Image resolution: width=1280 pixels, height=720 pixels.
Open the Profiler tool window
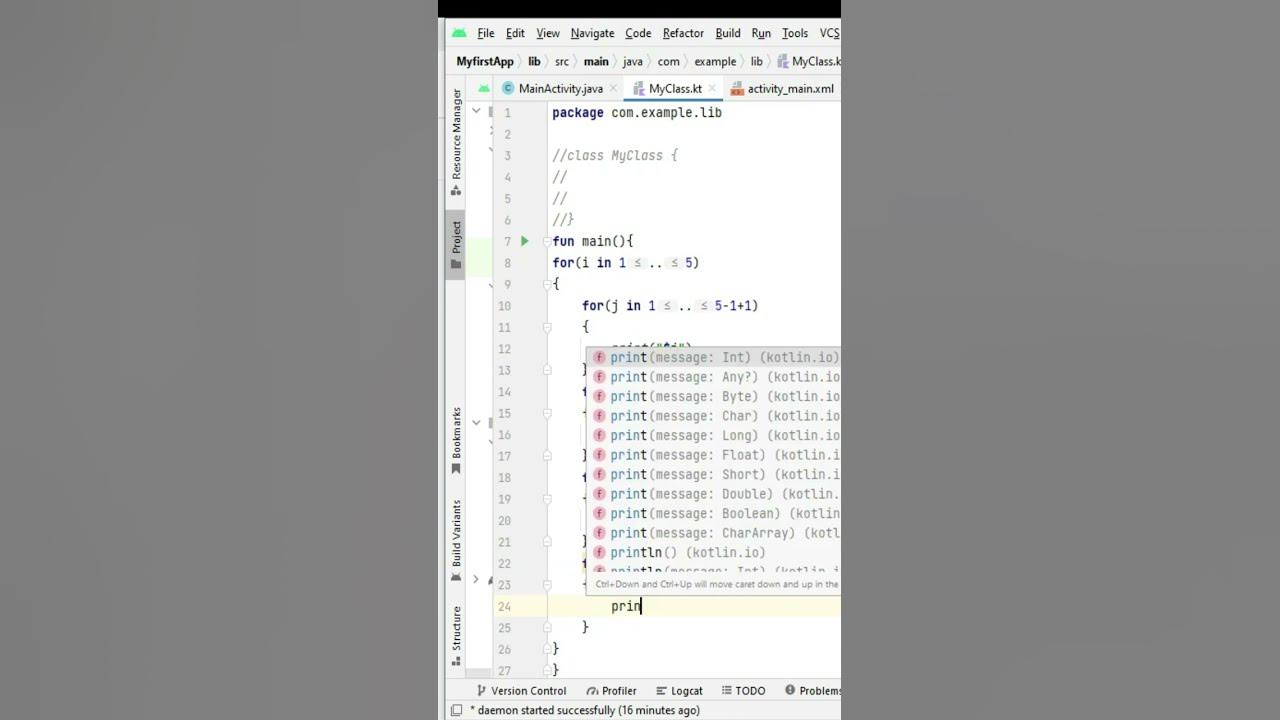click(x=611, y=691)
